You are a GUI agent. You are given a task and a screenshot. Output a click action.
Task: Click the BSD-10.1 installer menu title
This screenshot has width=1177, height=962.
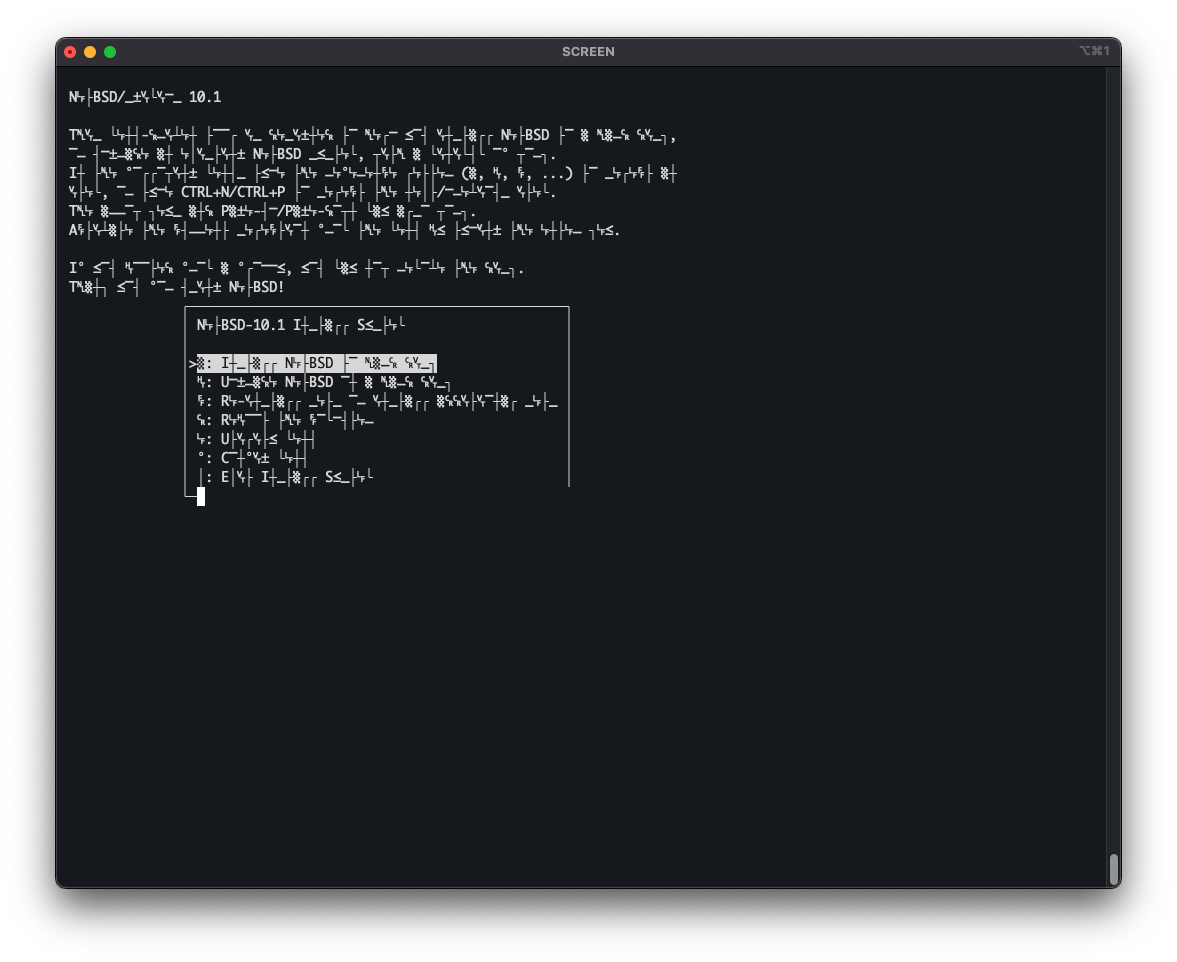(301, 325)
